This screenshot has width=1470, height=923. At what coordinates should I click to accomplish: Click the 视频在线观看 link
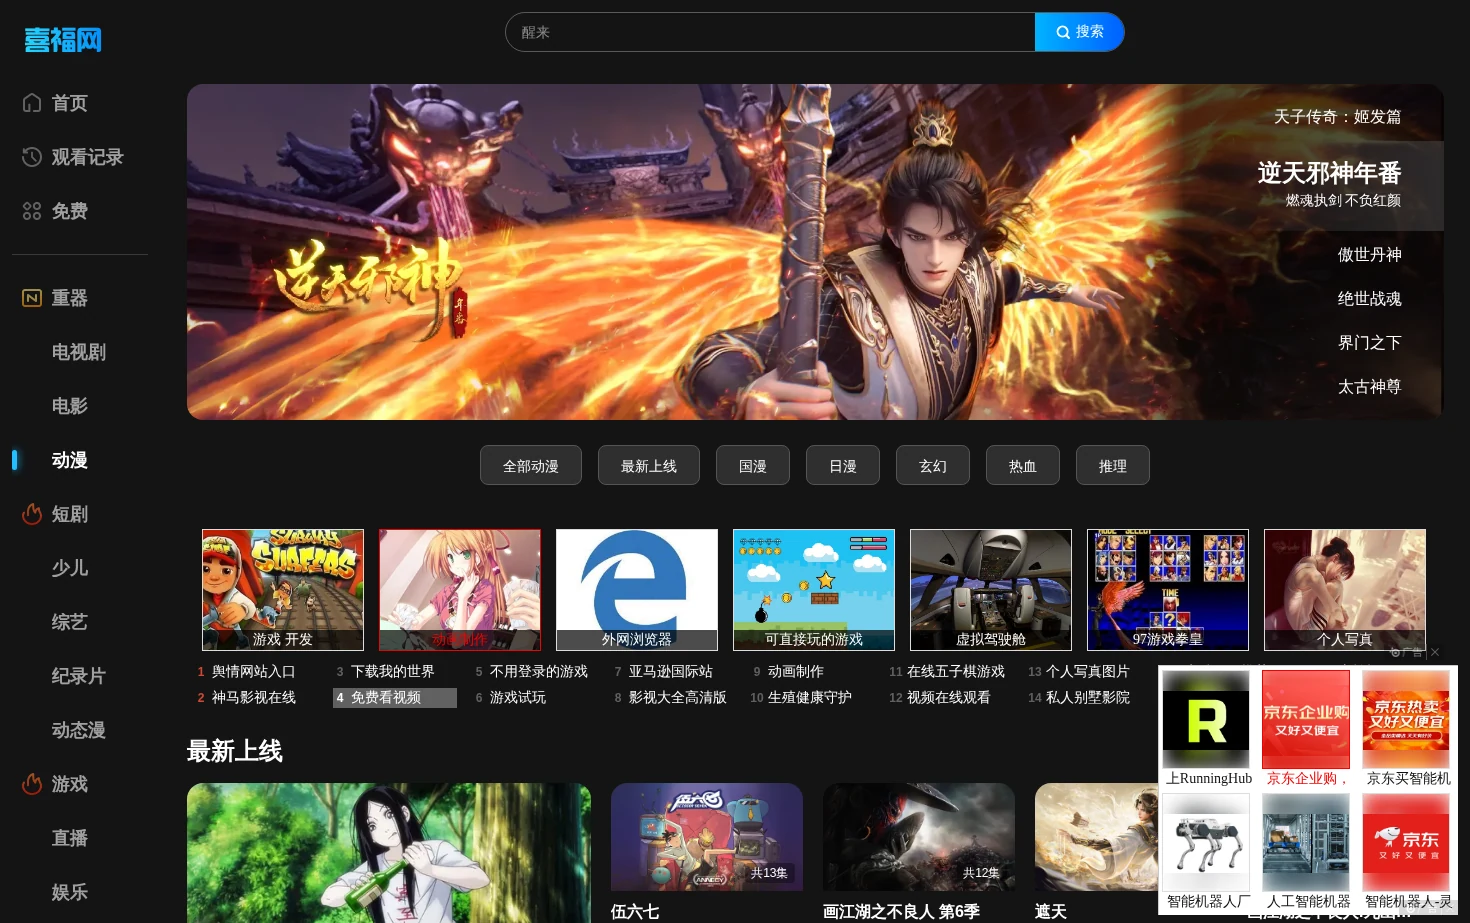click(949, 698)
